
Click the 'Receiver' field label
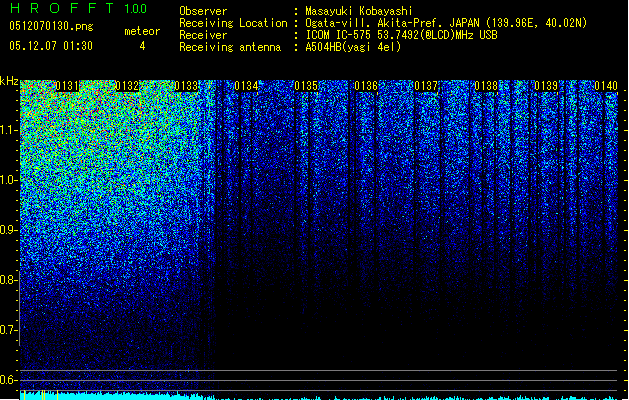[x=203, y=35]
